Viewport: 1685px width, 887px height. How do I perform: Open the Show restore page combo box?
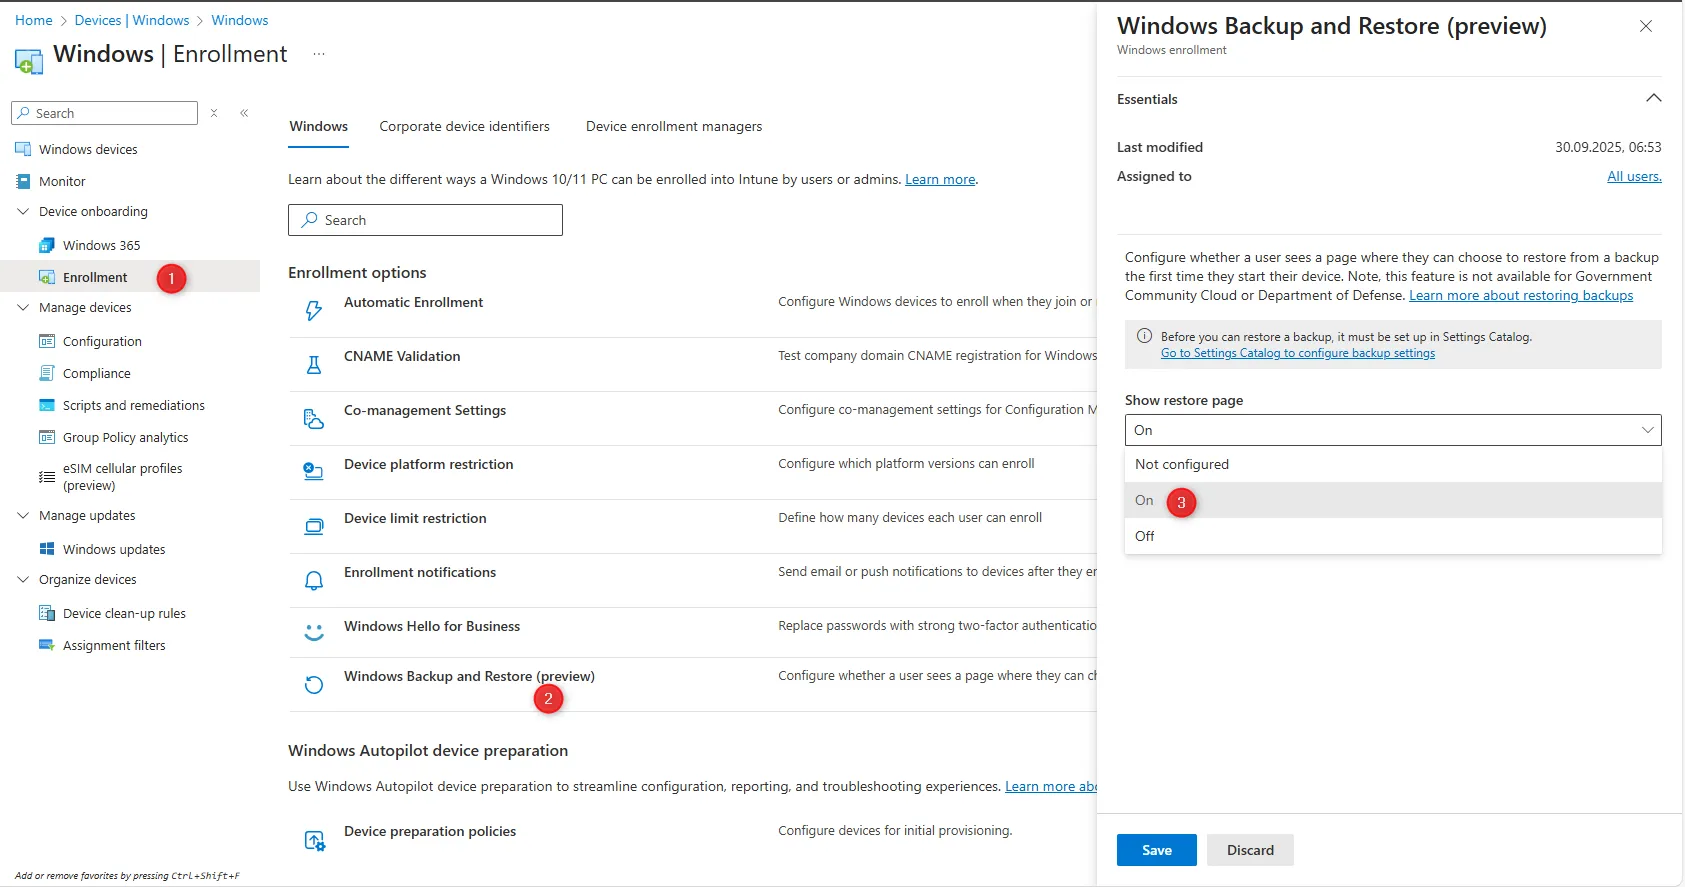1392,430
